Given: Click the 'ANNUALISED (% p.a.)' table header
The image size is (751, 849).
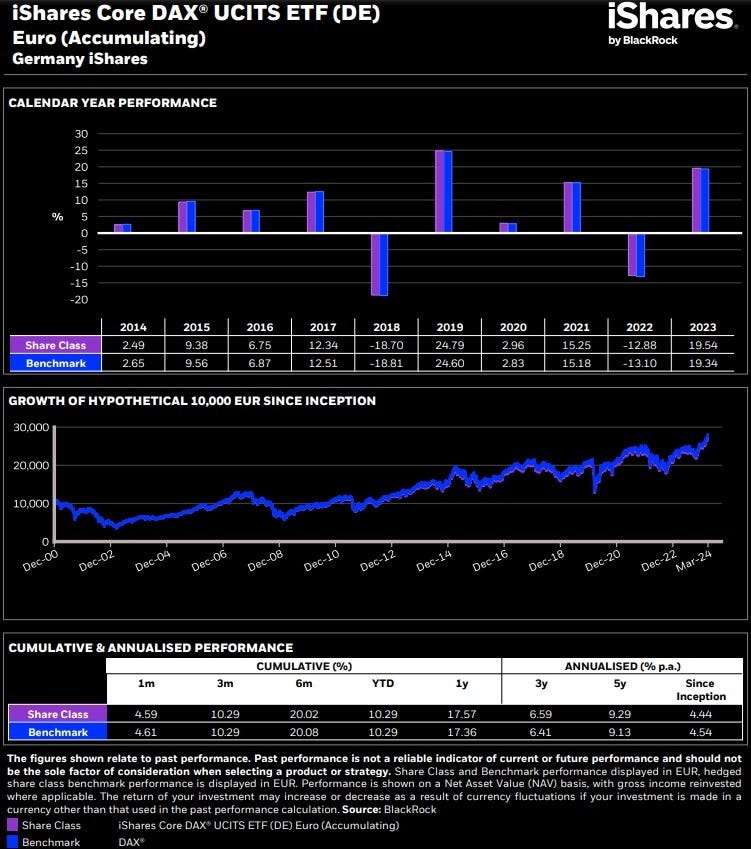Looking at the screenshot, I should tap(623, 666).
